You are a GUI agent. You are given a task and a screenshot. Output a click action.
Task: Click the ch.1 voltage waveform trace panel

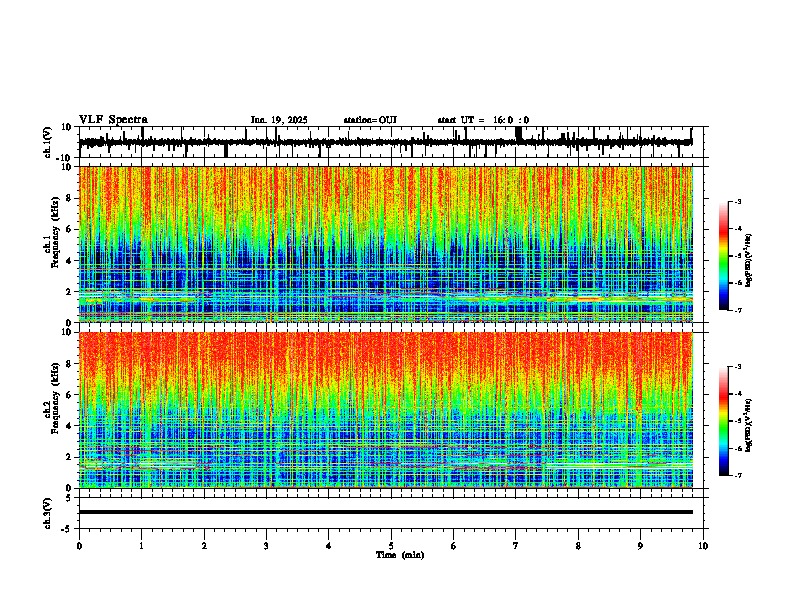tap(390, 142)
